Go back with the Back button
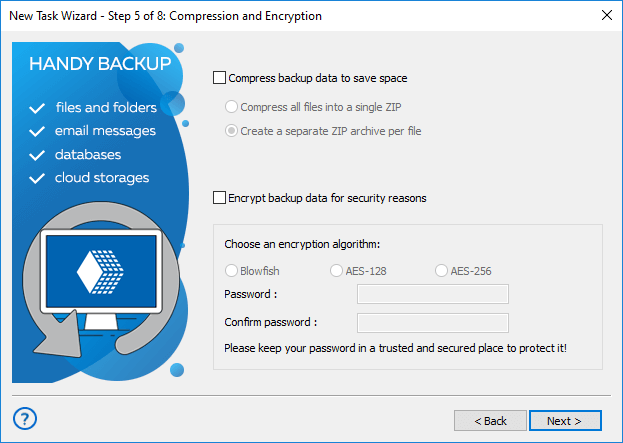 490,420
